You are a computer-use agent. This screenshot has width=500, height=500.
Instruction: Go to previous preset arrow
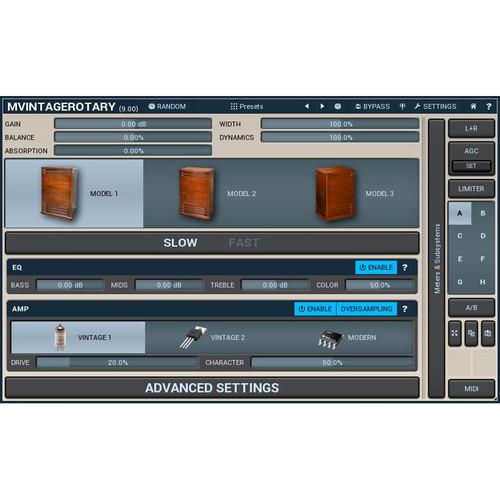point(307,106)
